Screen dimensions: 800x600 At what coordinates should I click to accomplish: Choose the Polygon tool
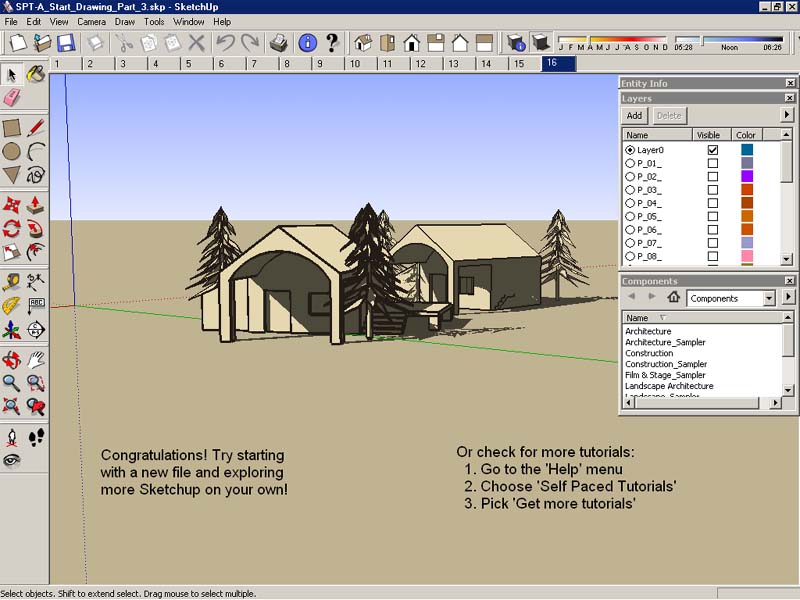[x=12, y=175]
